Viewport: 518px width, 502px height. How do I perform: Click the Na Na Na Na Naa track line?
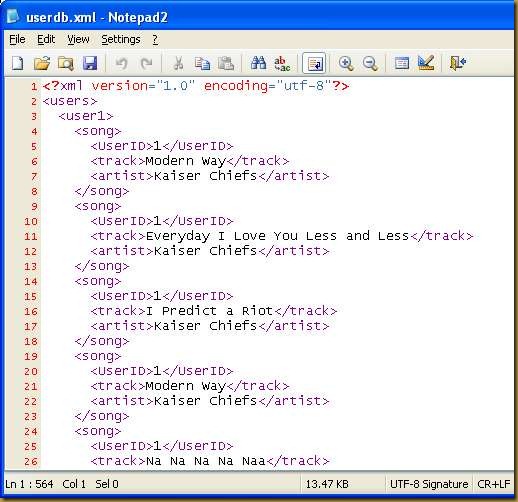210,461
